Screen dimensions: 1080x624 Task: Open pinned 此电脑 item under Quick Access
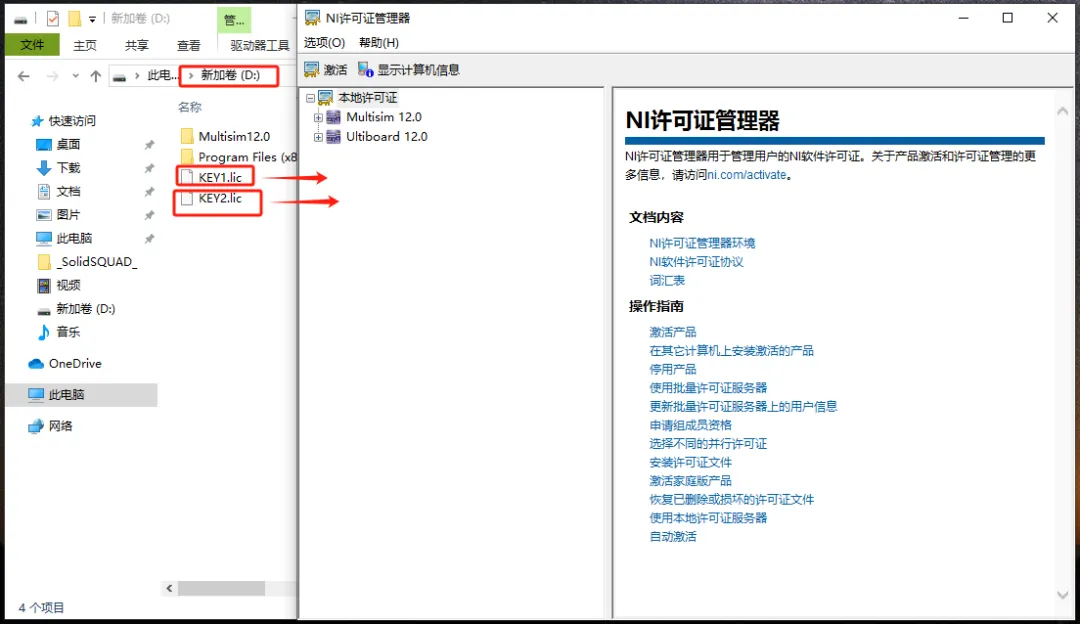click(x=74, y=238)
